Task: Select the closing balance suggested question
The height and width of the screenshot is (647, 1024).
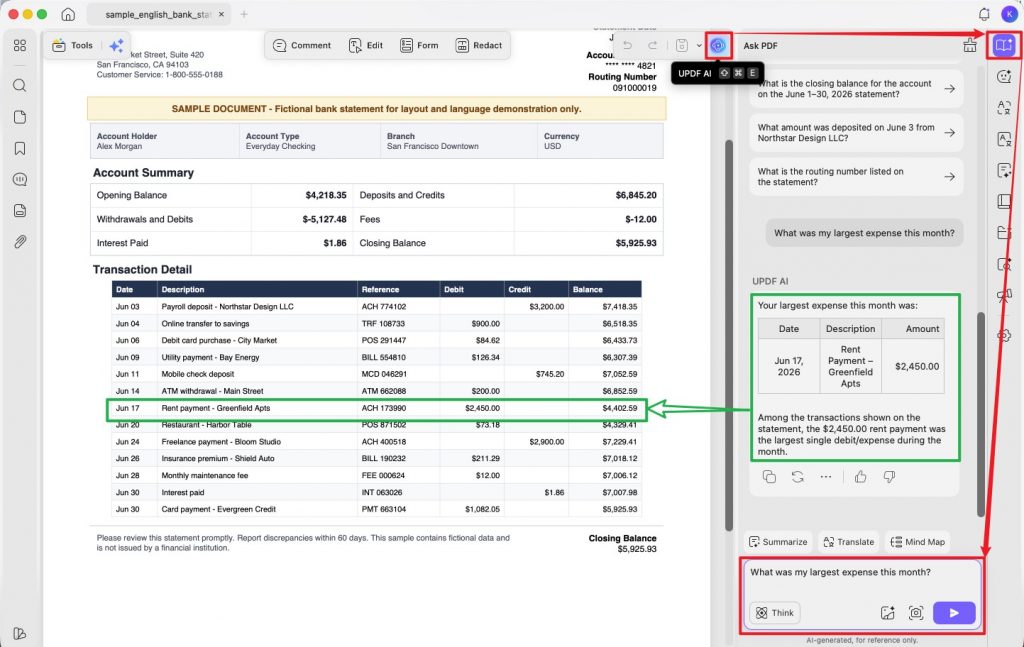Action: pyautogui.click(x=856, y=89)
